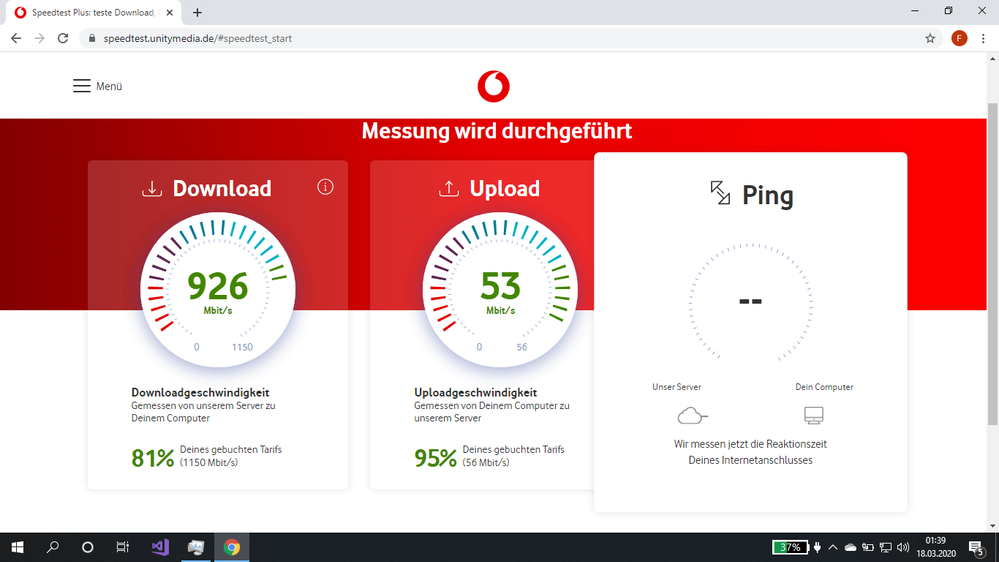Open Visual Studio from taskbar
This screenshot has height=562, width=999.
160,547
